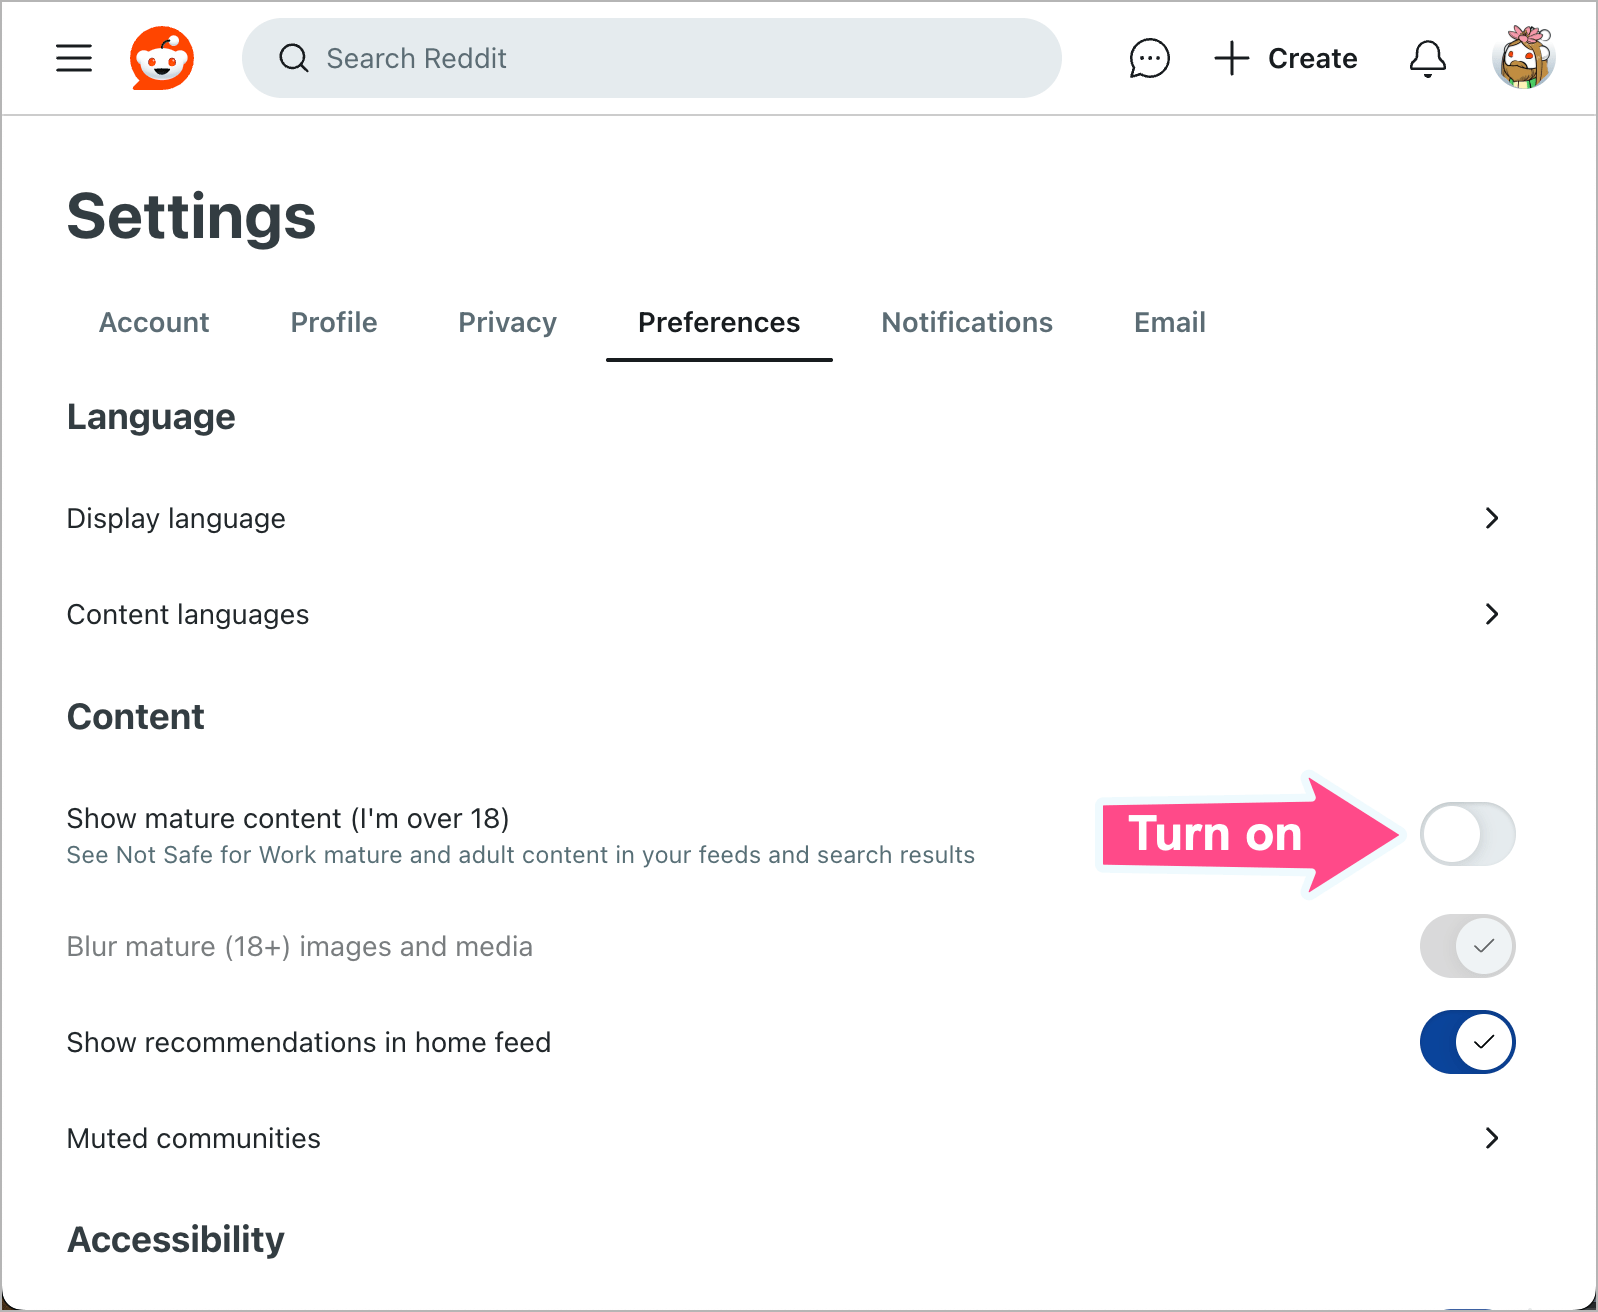Switch to the Privacy tab
Screen dimensions: 1598x1312
click(x=507, y=322)
